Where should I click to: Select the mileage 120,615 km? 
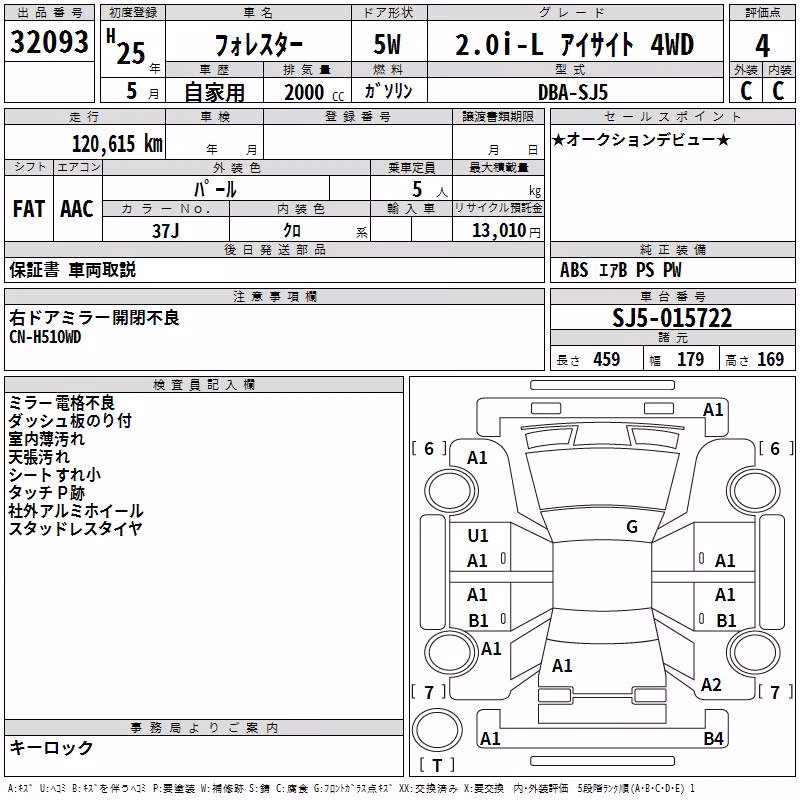117,144
